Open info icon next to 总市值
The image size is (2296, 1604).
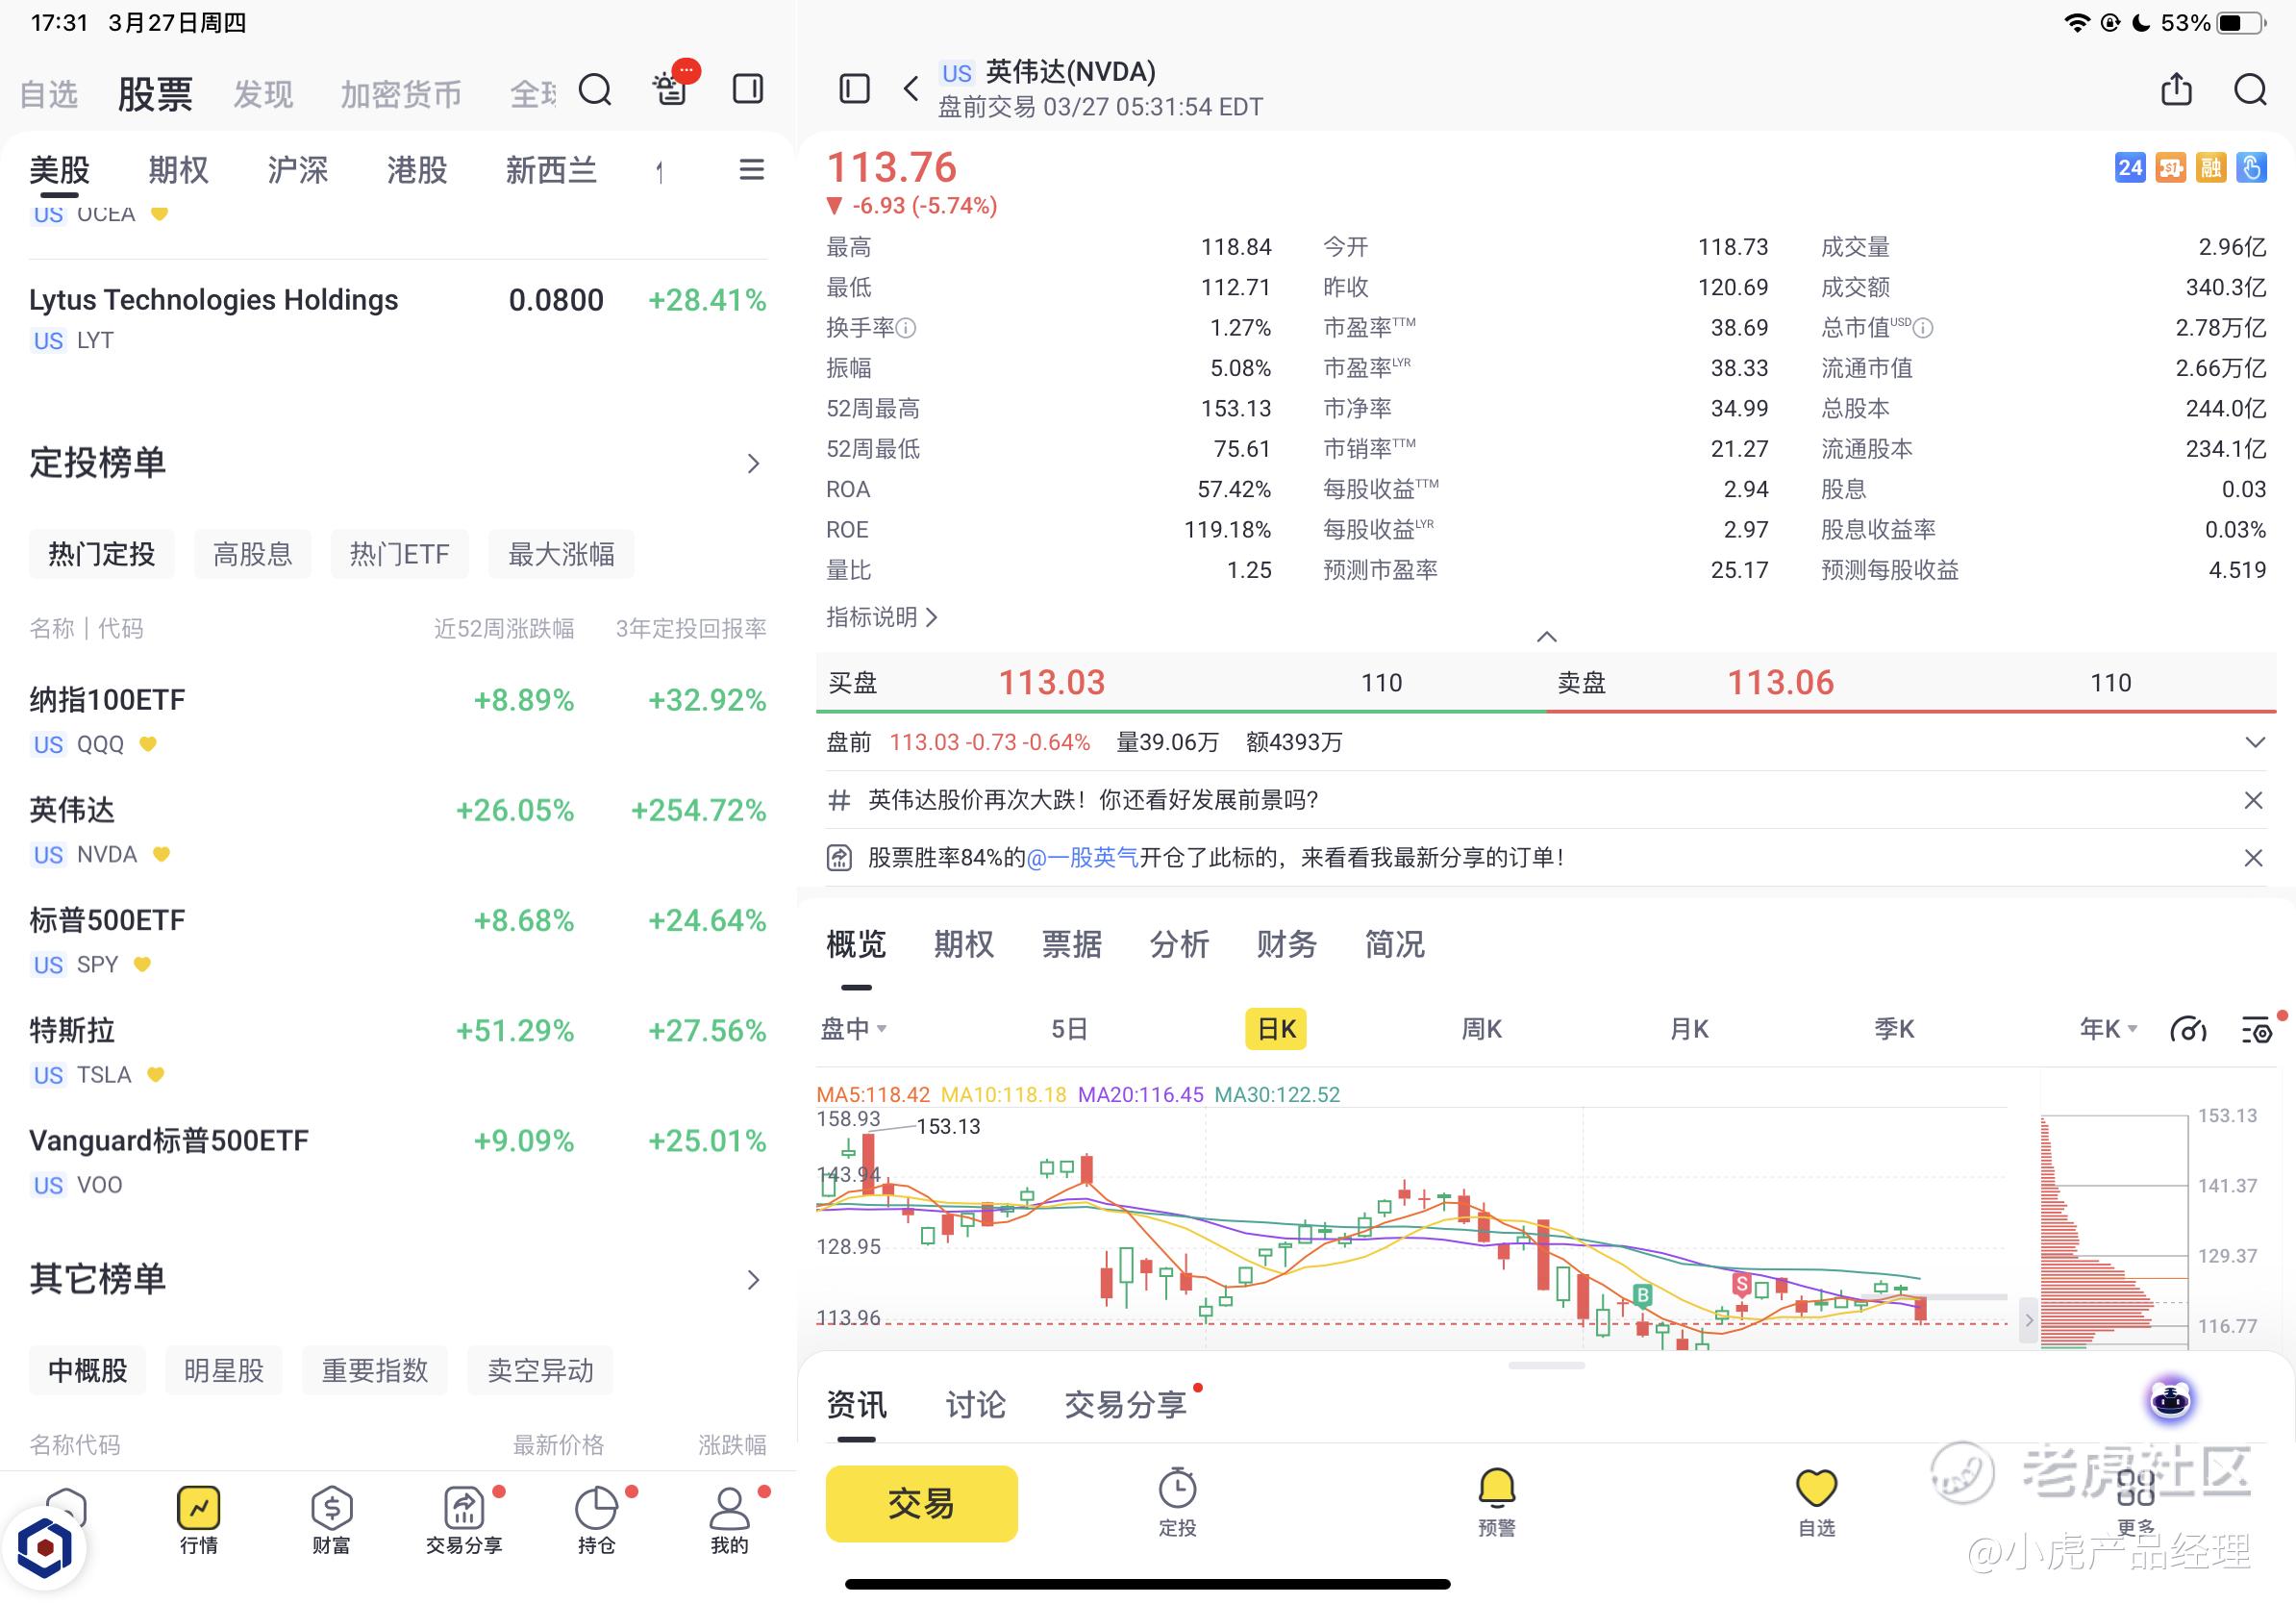1923,328
